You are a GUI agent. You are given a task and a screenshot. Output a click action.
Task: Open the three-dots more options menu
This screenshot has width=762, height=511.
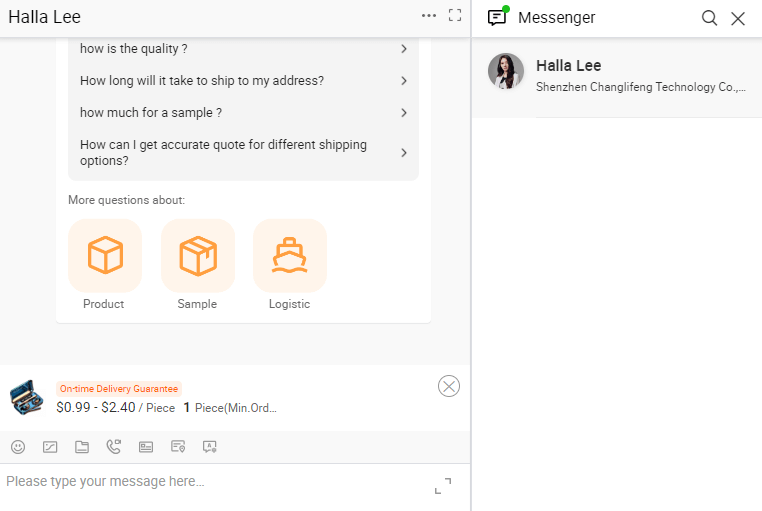tap(429, 16)
